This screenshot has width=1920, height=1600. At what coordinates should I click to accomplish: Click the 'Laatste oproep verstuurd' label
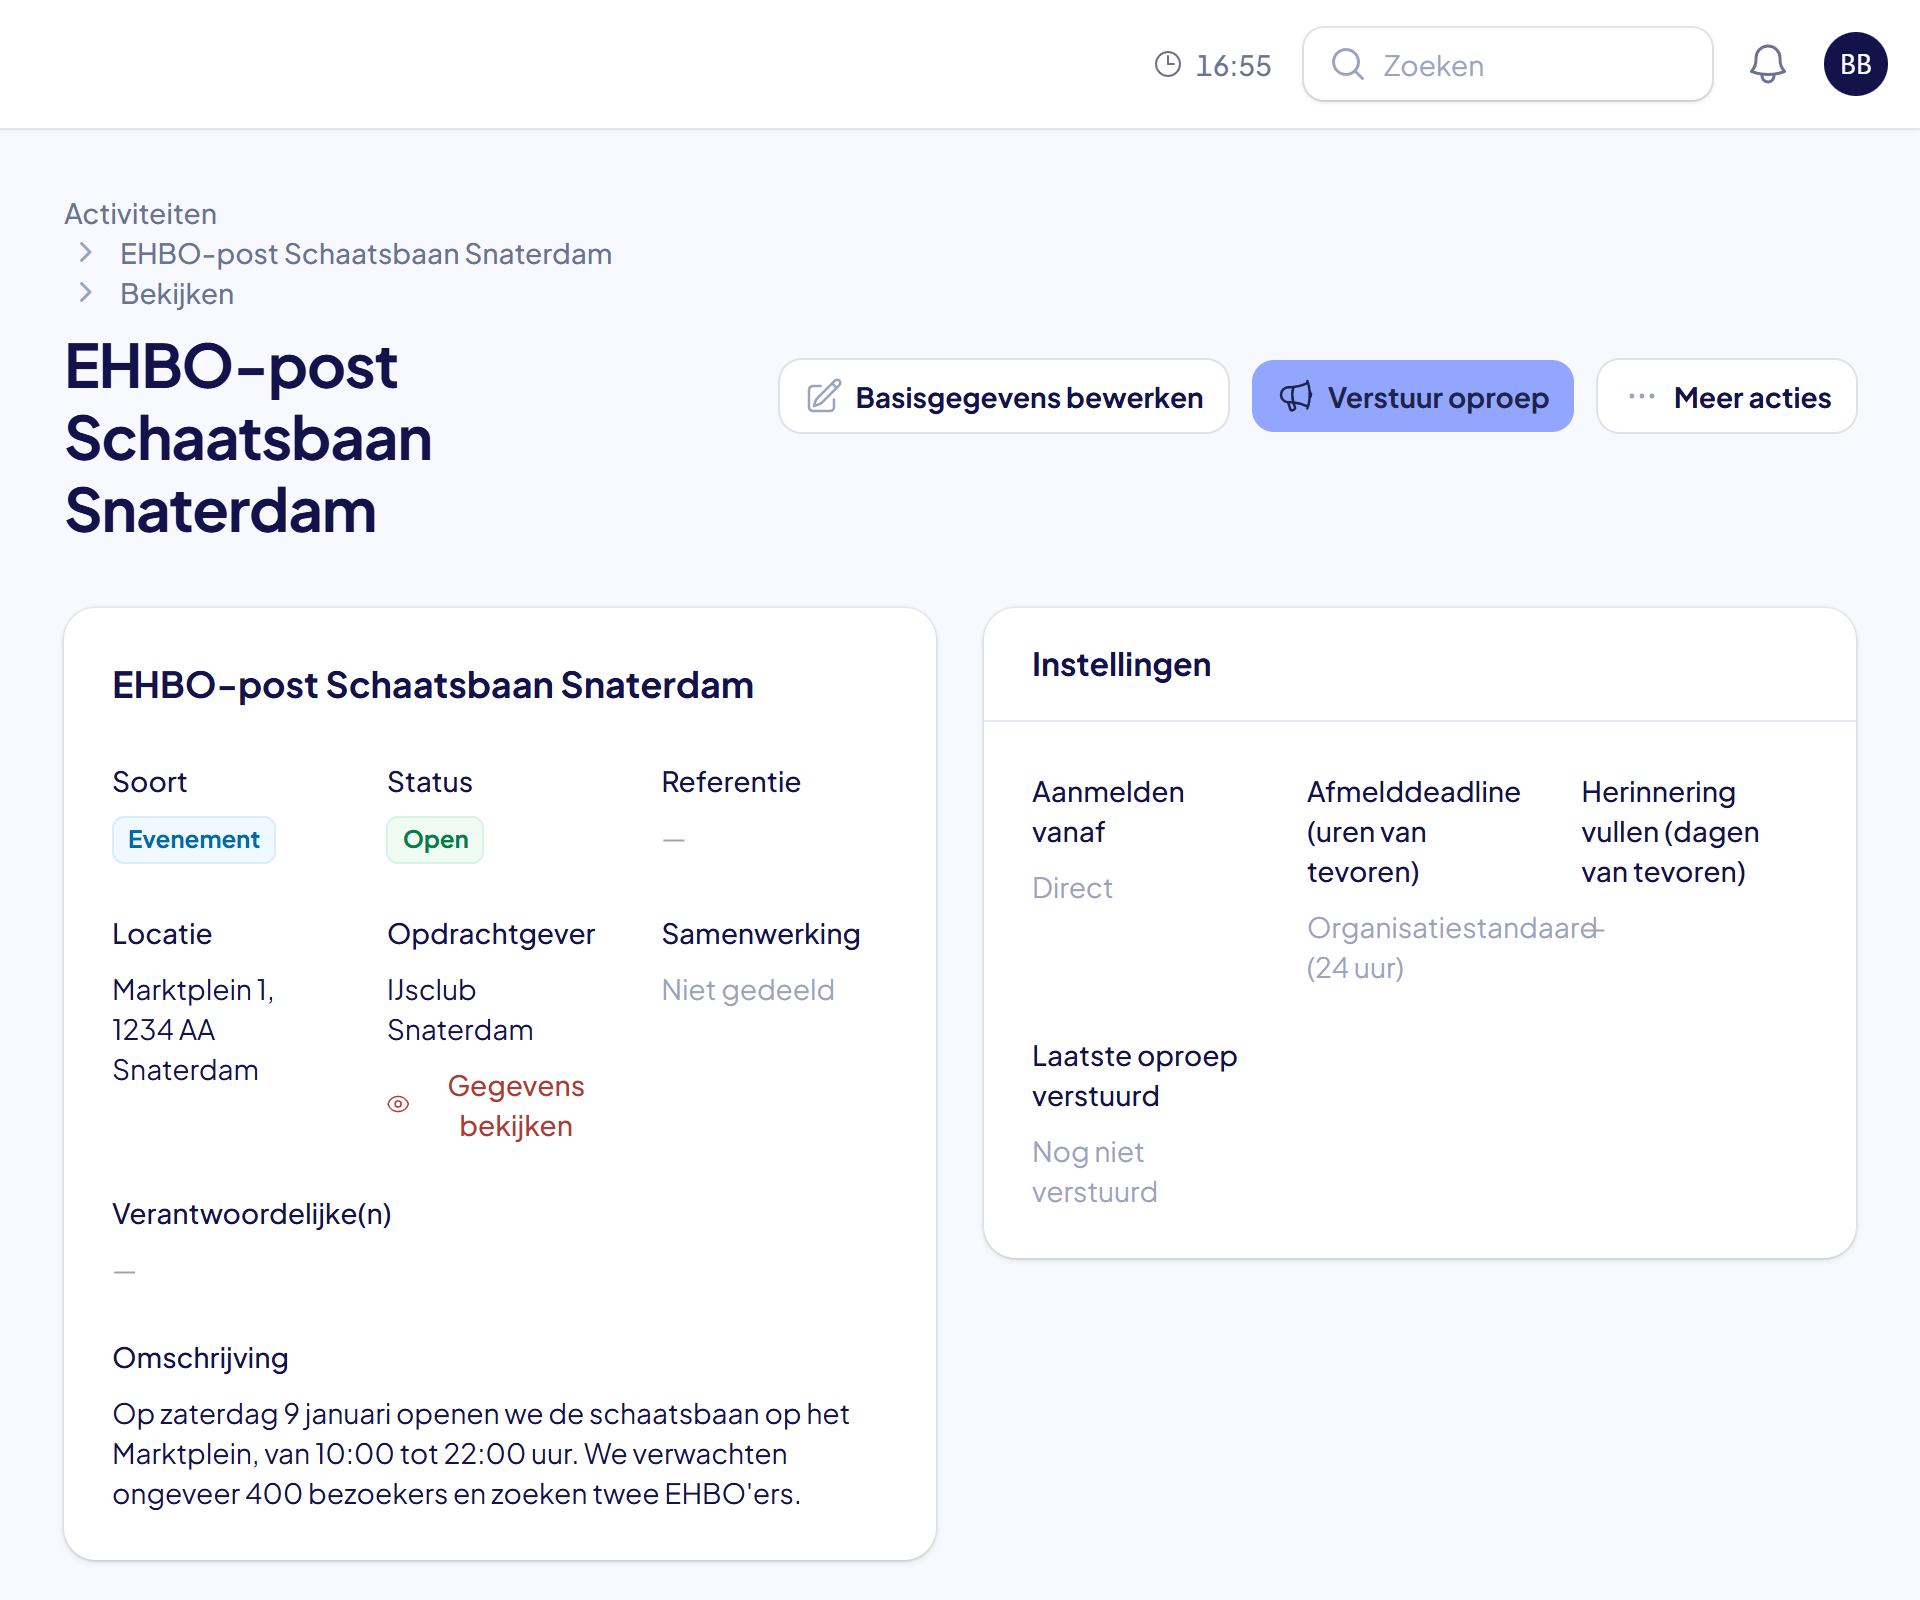pyautogui.click(x=1134, y=1076)
